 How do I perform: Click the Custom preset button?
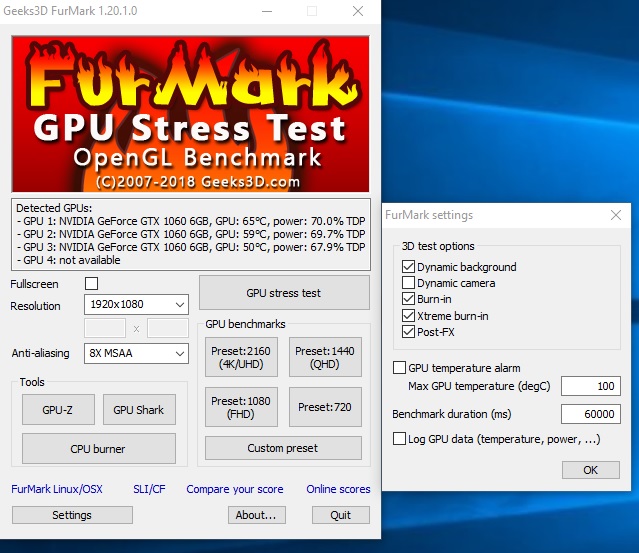tap(283, 448)
